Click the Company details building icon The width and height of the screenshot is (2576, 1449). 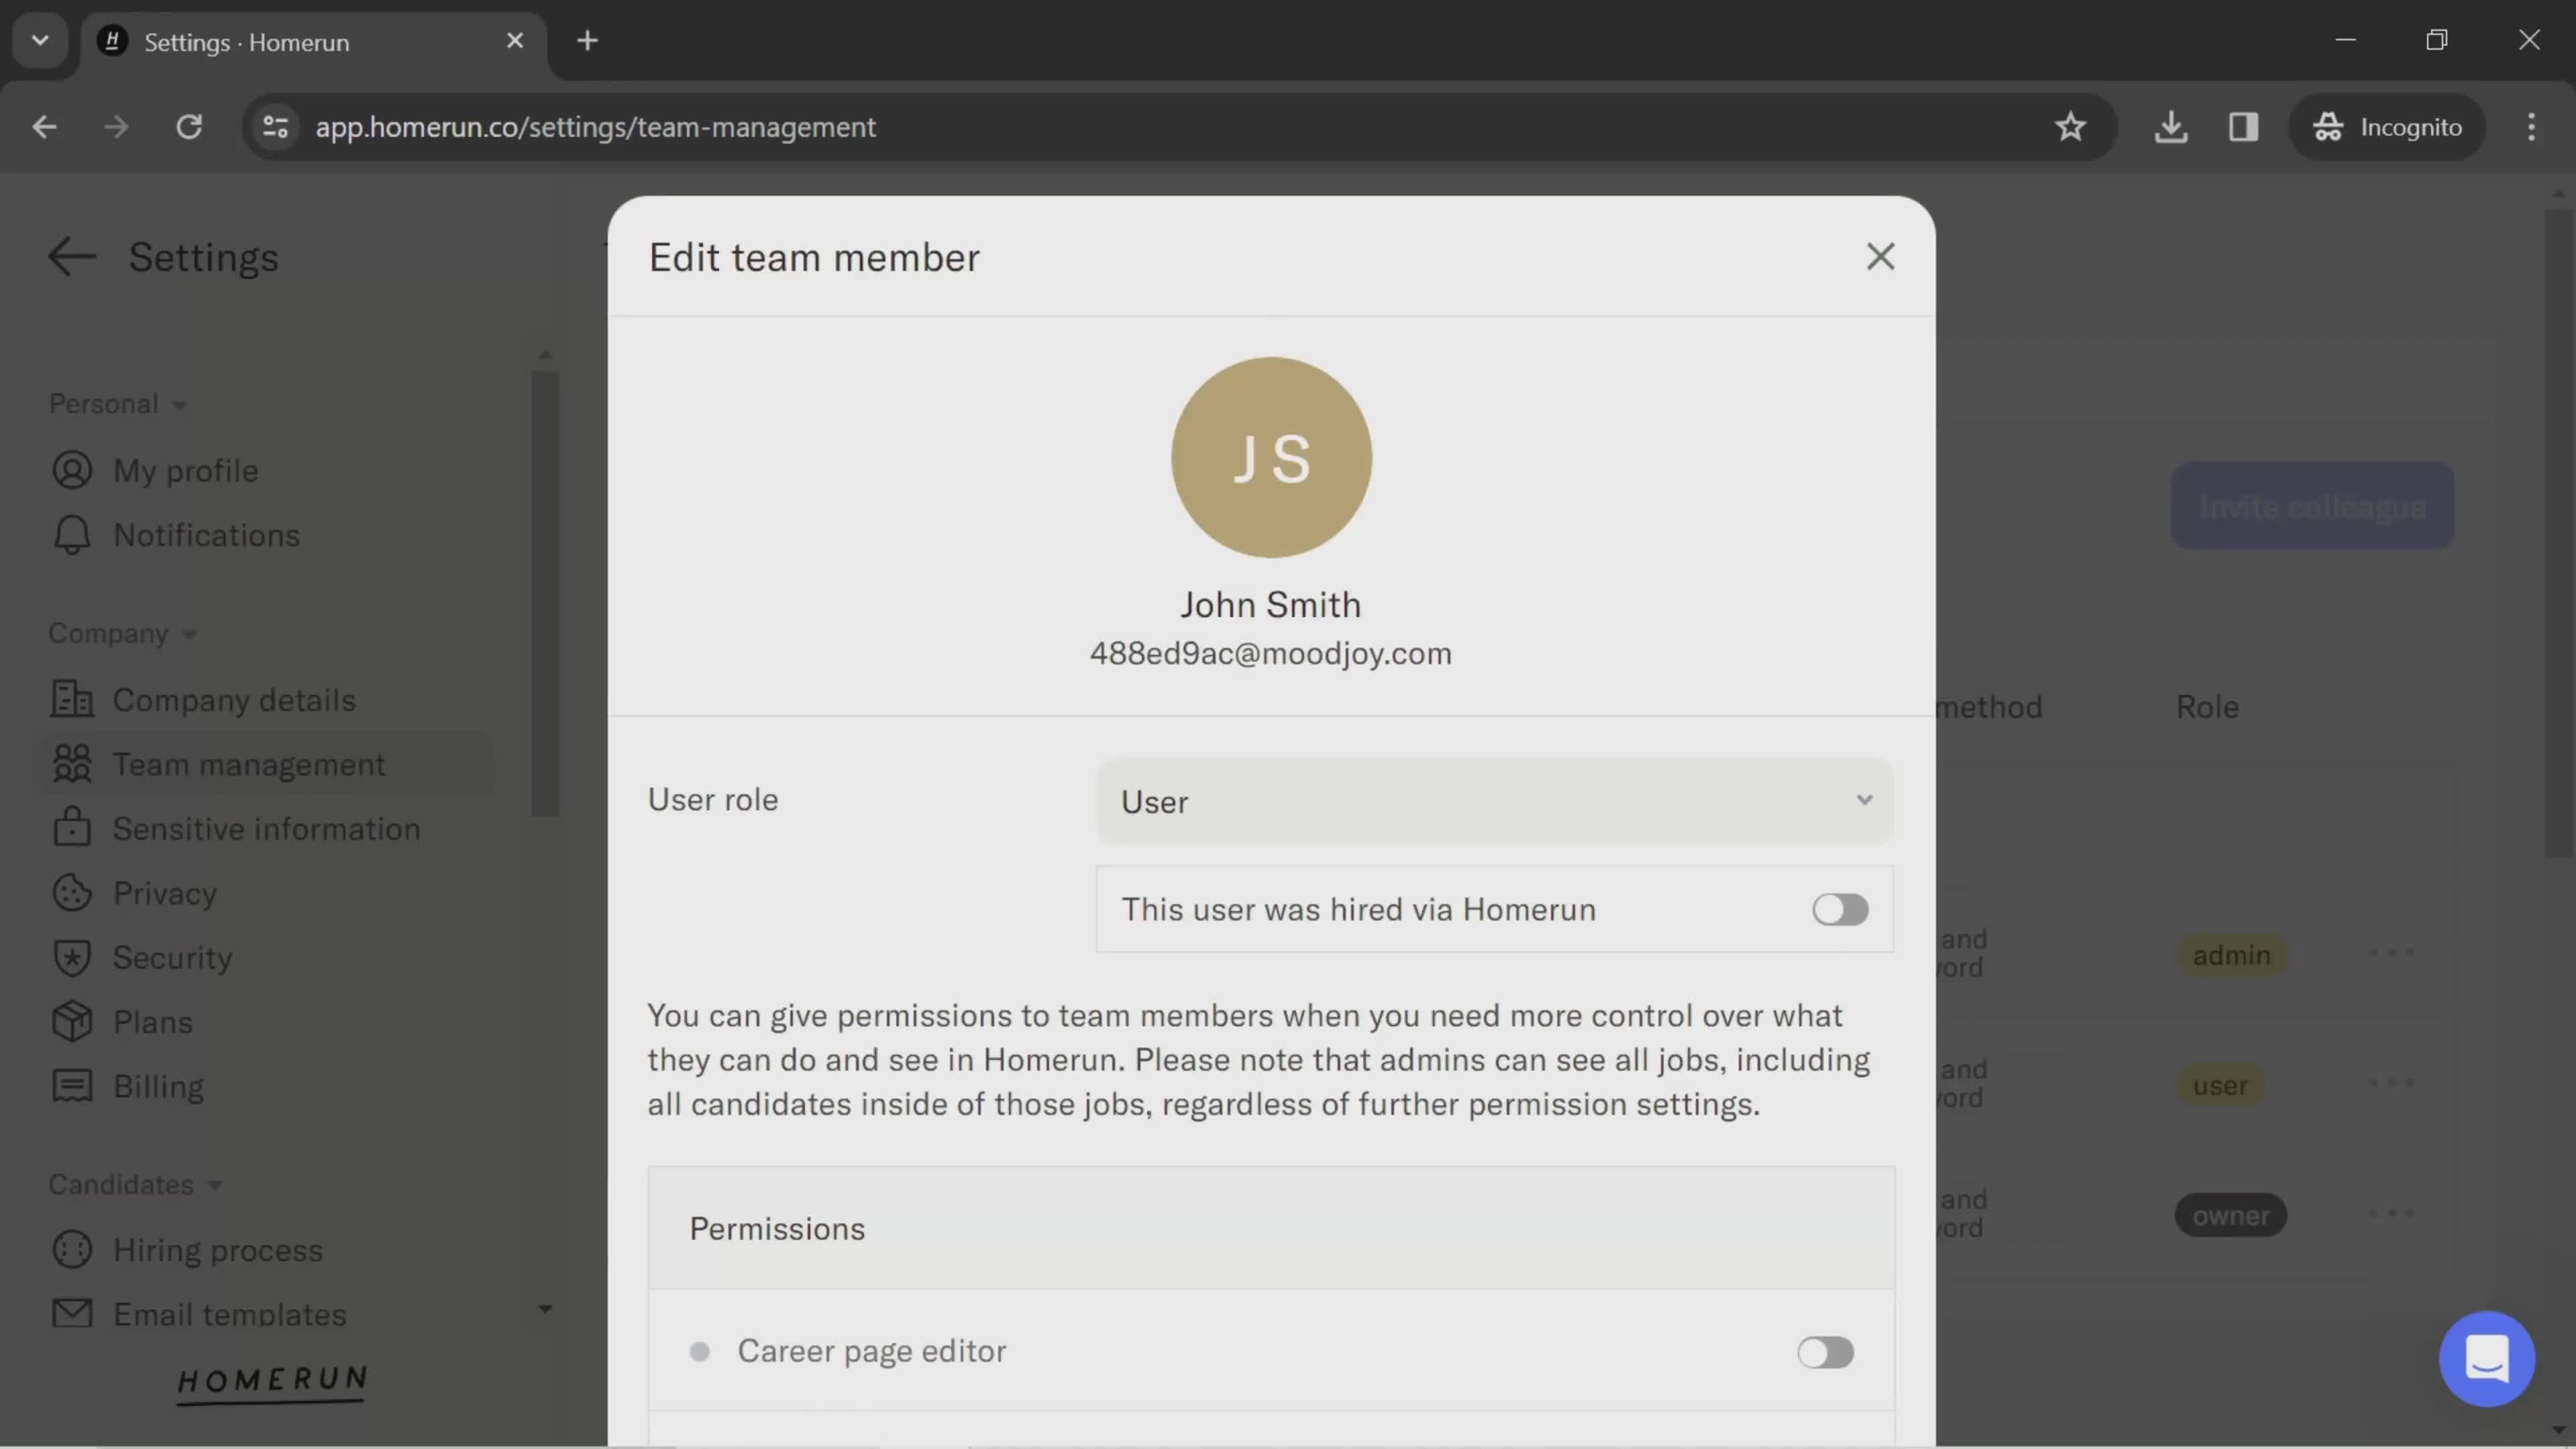72,699
